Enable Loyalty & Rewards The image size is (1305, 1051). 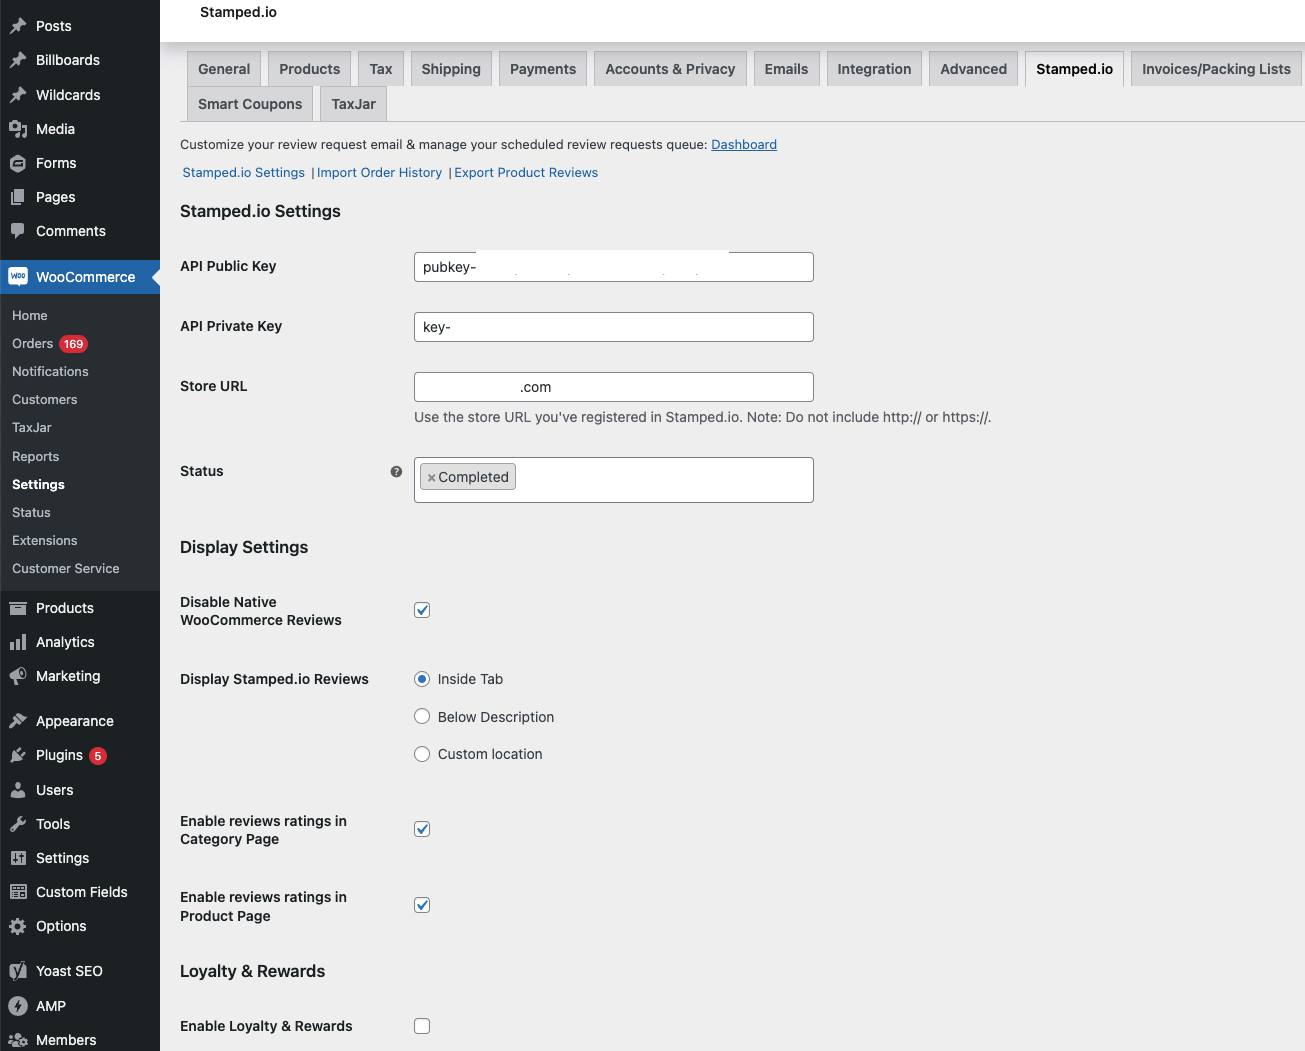pos(421,1025)
